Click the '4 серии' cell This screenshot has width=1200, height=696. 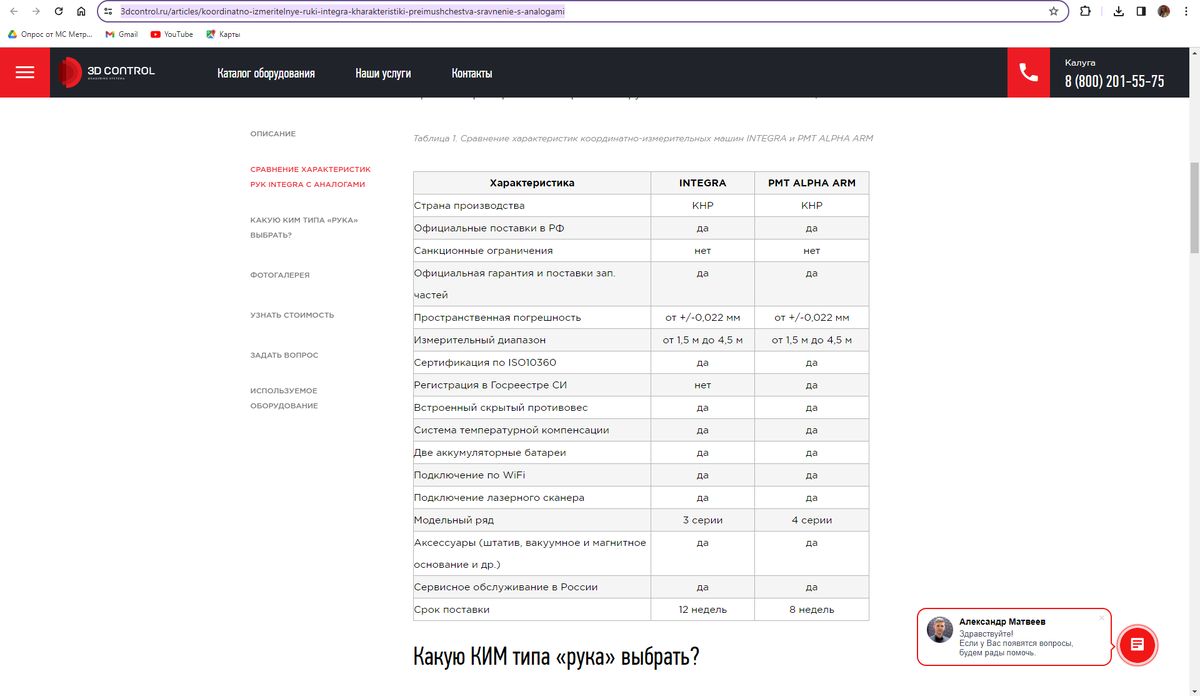(811, 520)
